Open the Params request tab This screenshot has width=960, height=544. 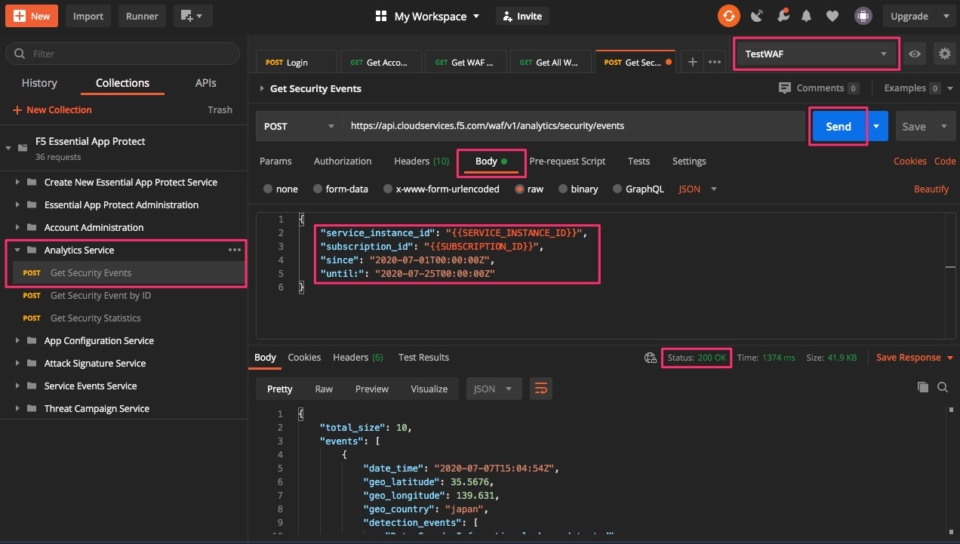pos(276,161)
